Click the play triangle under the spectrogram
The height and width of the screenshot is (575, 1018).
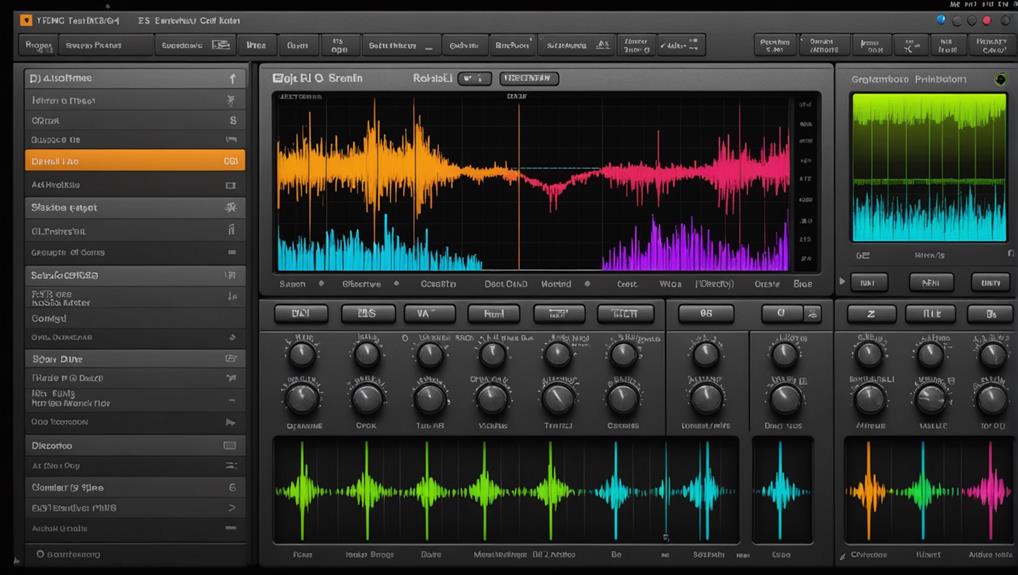[842, 282]
